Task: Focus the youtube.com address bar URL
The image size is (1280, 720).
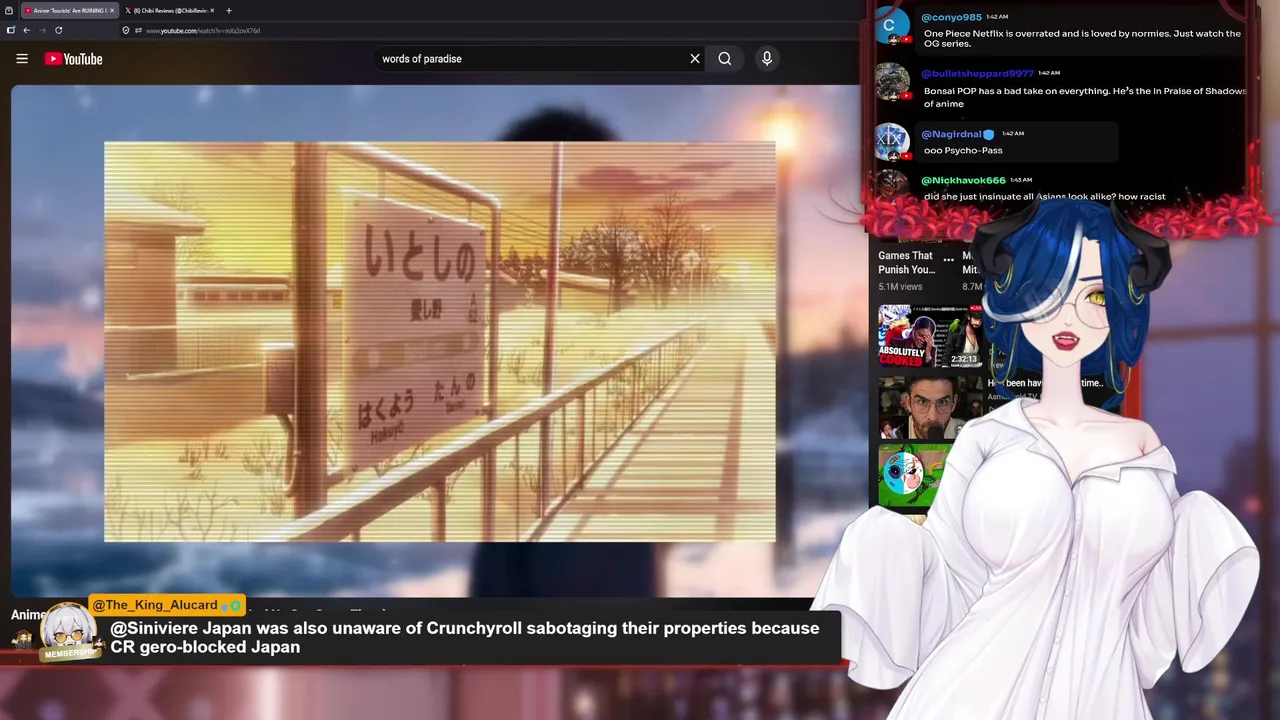Action: (203, 31)
